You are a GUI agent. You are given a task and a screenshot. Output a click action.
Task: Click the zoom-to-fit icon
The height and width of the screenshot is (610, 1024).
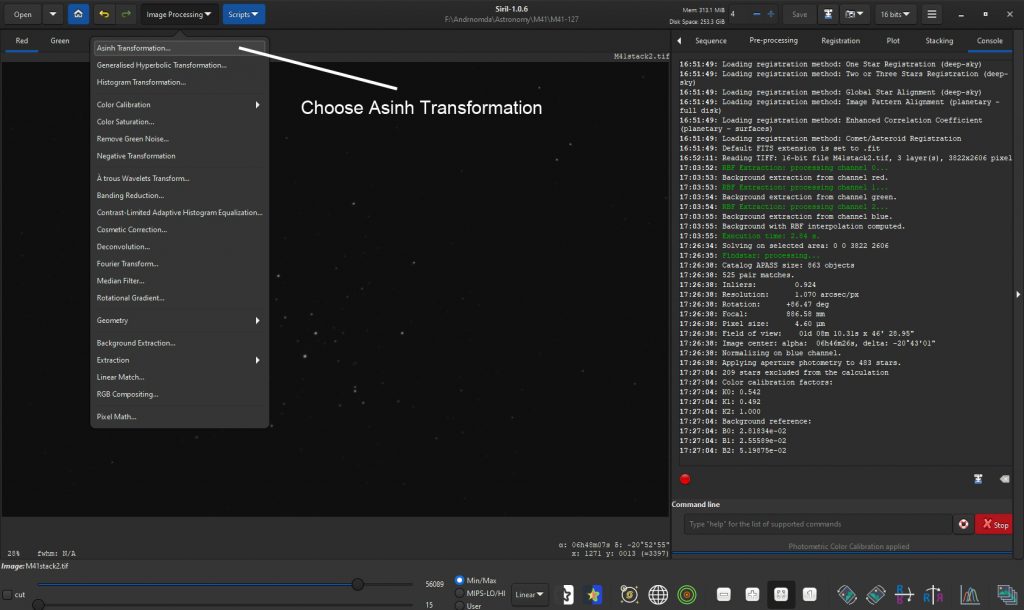coord(781,594)
